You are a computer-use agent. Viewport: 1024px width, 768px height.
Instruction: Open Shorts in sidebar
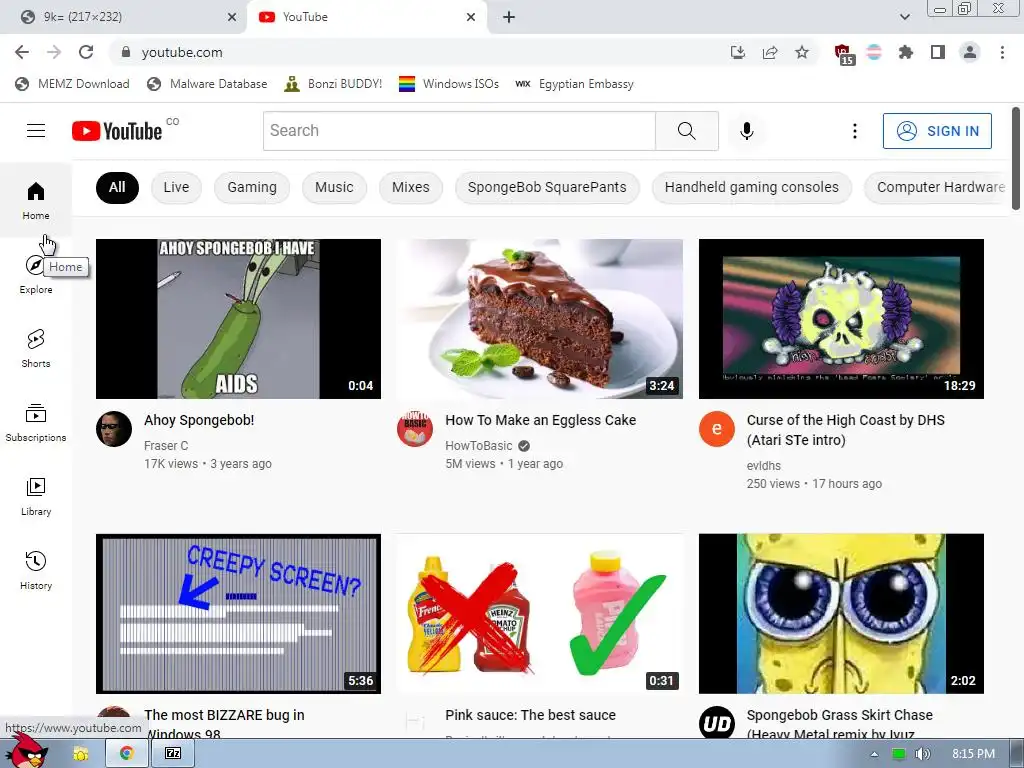(36, 348)
